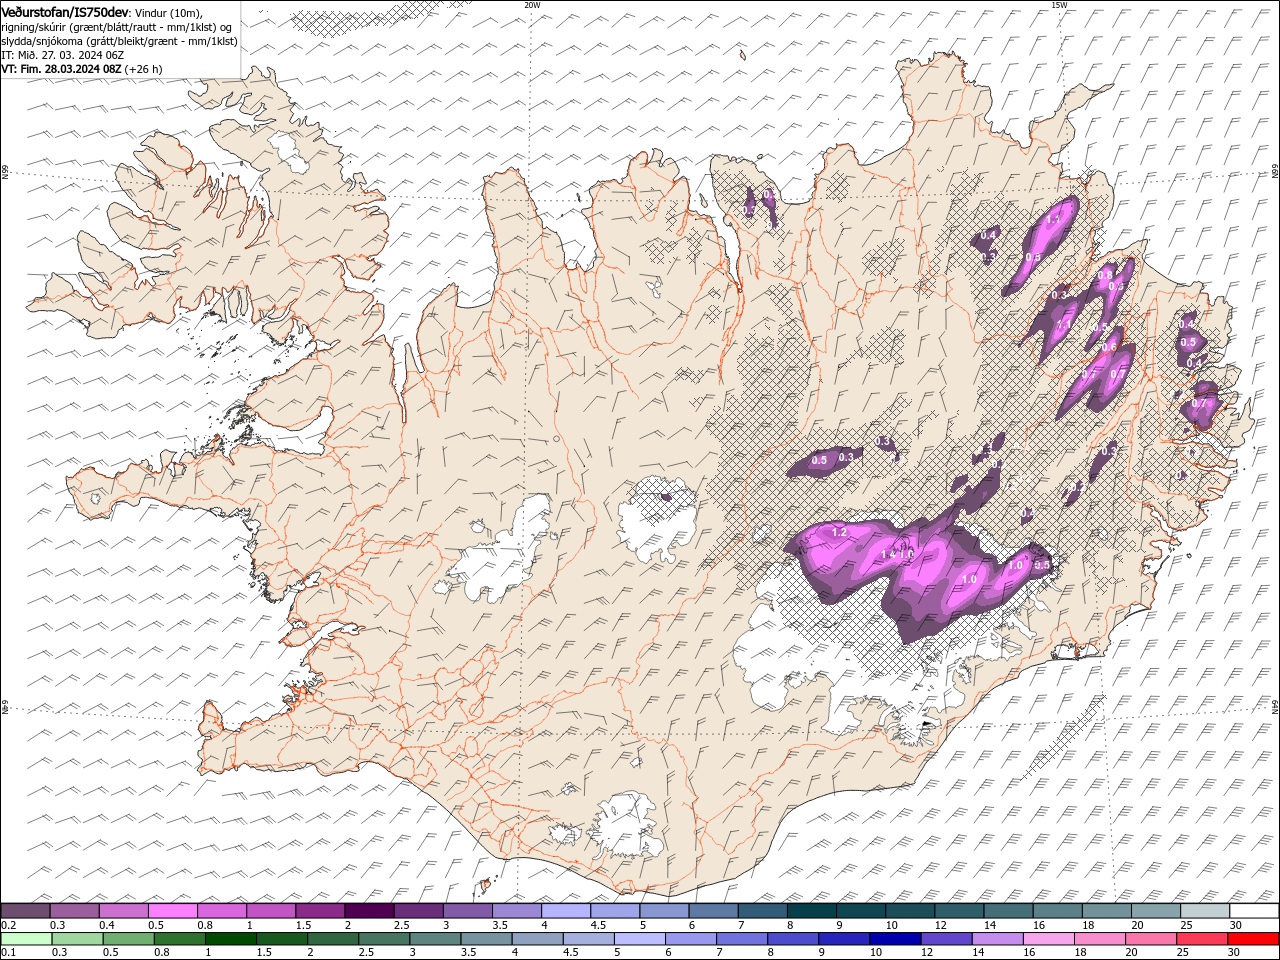Click the 1 dark green swatch in lower legend row
The height and width of the screenshot is (960, 1280).
[231, 939]
